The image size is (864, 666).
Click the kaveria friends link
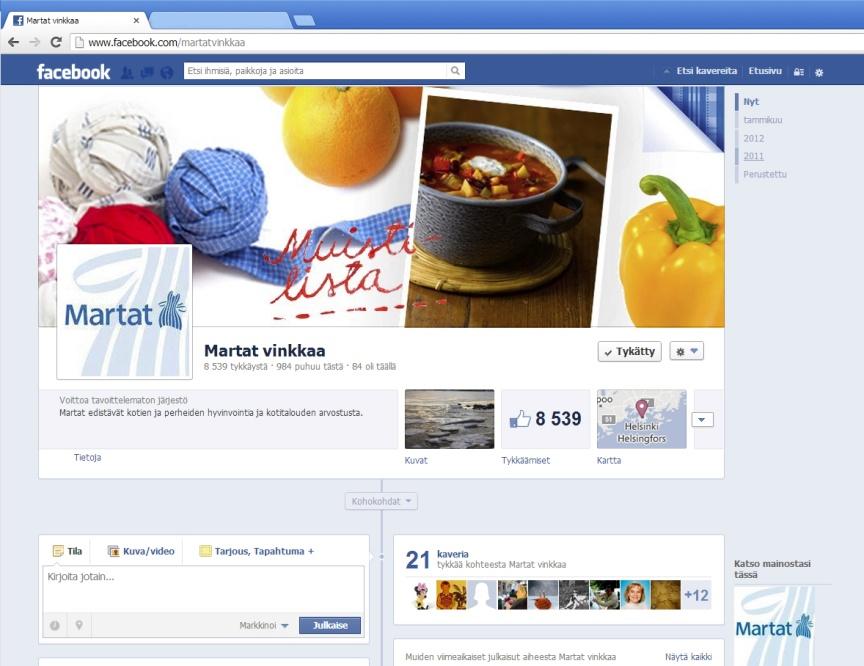click(x=452, y=554)
